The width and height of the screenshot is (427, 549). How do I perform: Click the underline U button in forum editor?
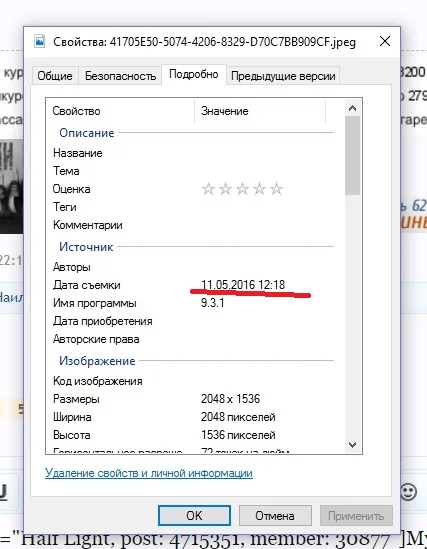[x=3, y=492]
